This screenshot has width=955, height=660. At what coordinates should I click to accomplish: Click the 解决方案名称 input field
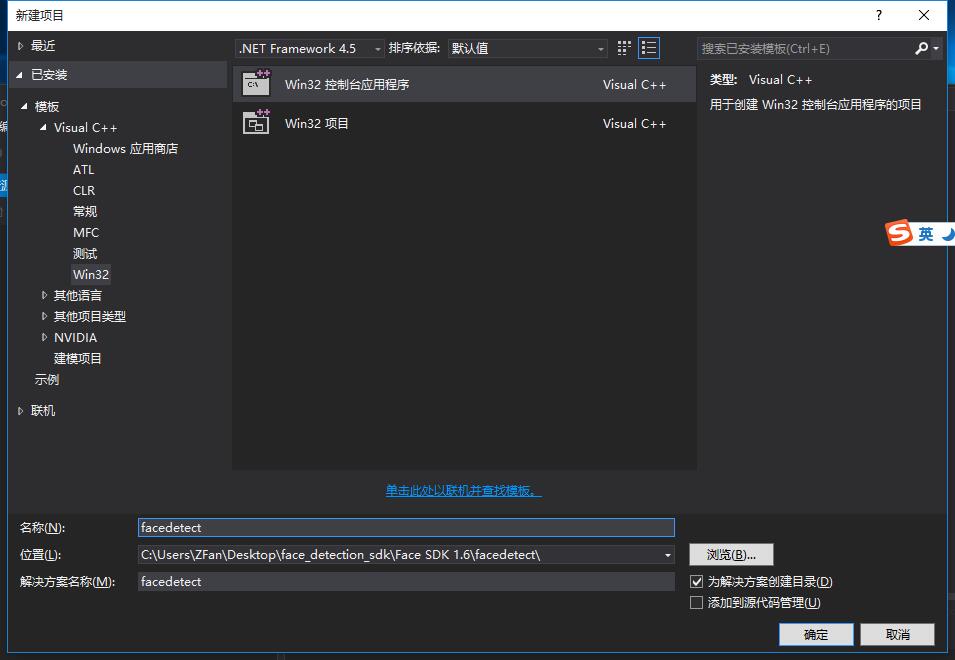coord(406,581)
